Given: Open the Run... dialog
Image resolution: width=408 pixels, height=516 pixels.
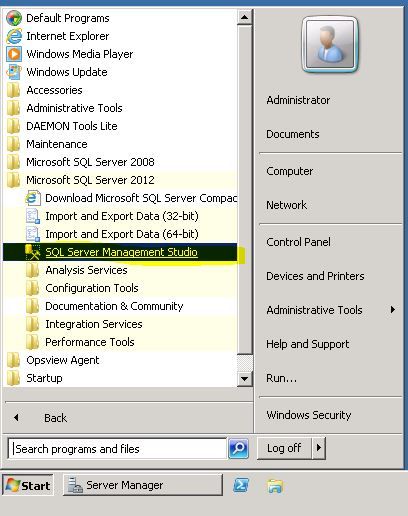Looking at the screenshot, I should pyautogui.click(x=281, y=378).
